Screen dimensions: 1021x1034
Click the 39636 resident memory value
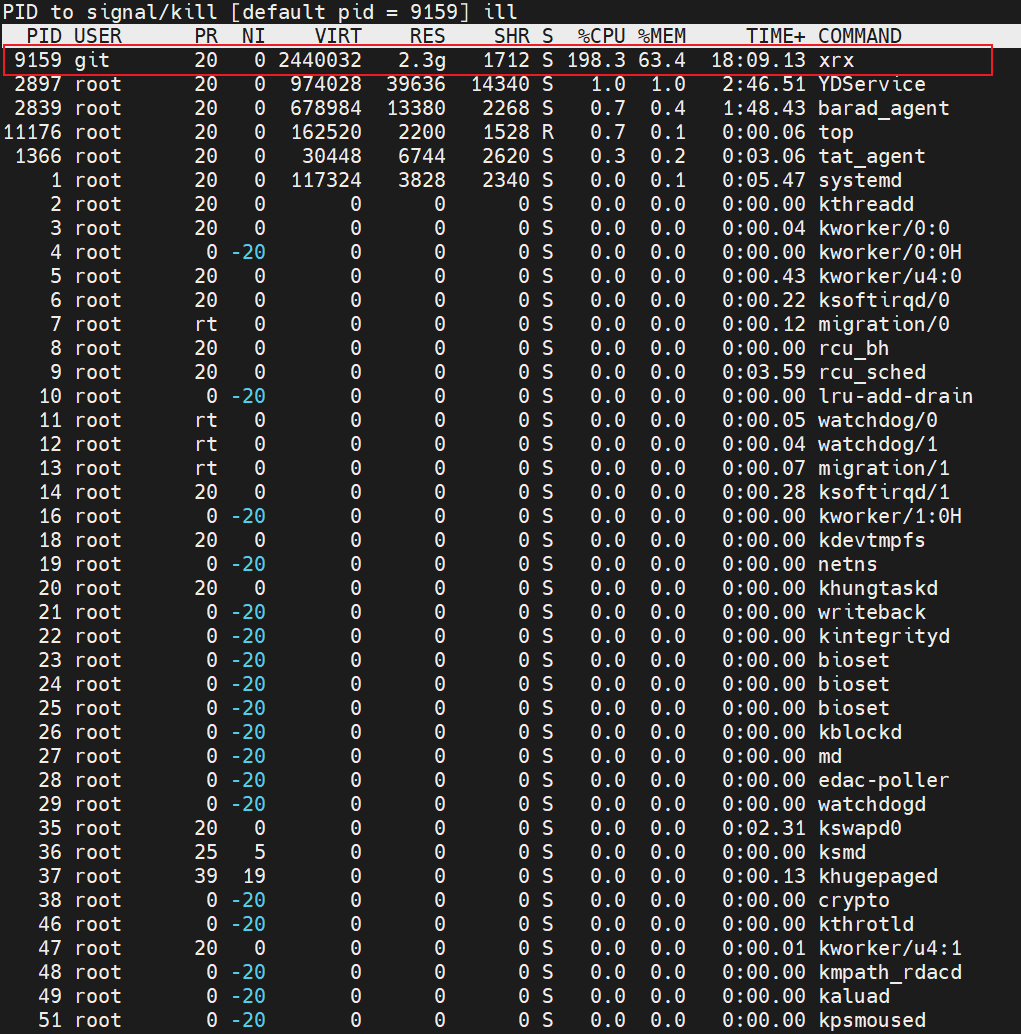416,84
